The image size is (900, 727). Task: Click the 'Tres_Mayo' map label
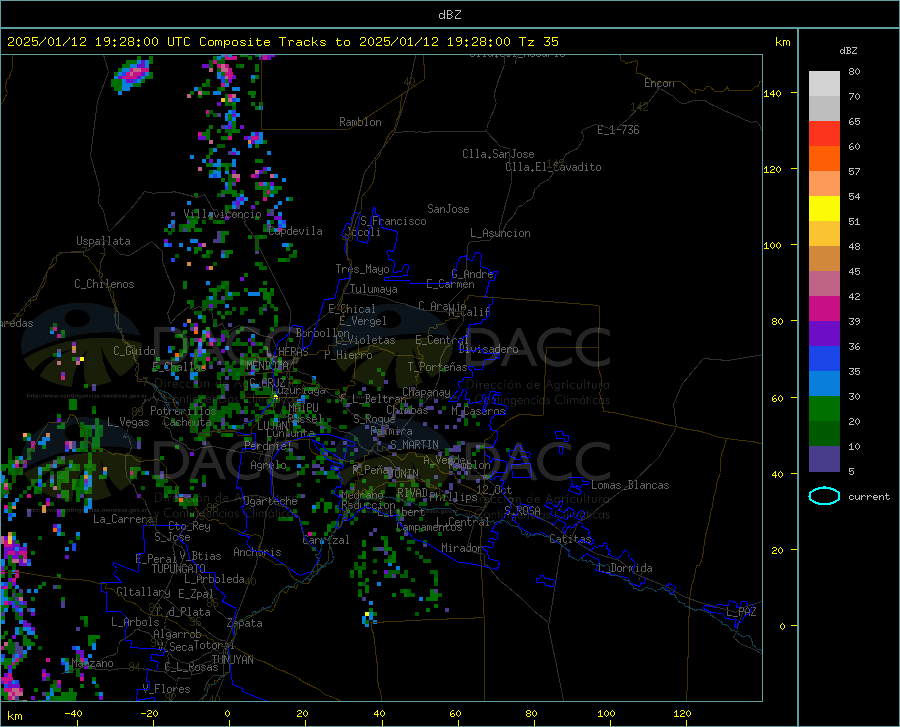(362, 269)
